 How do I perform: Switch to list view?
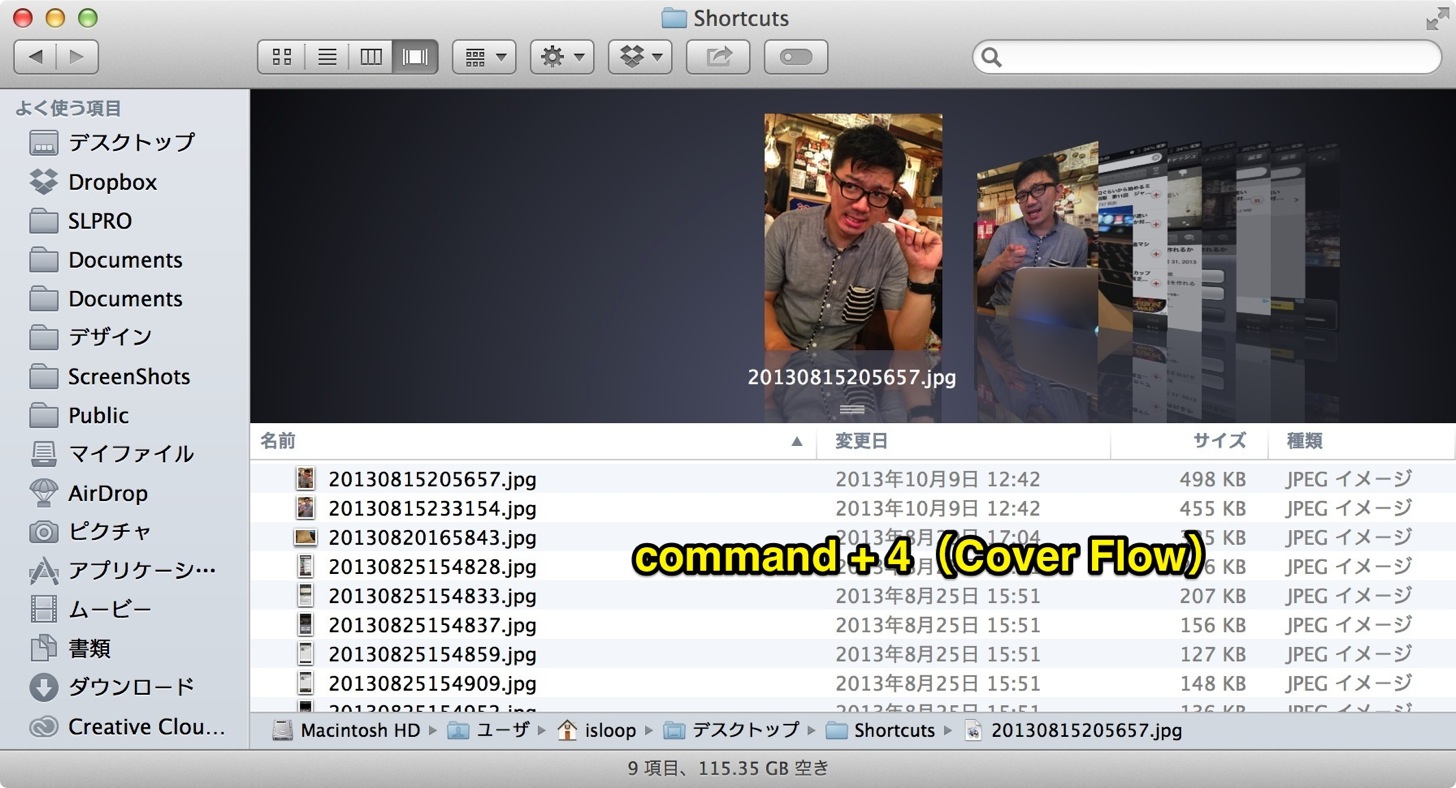tap(326, 57)
